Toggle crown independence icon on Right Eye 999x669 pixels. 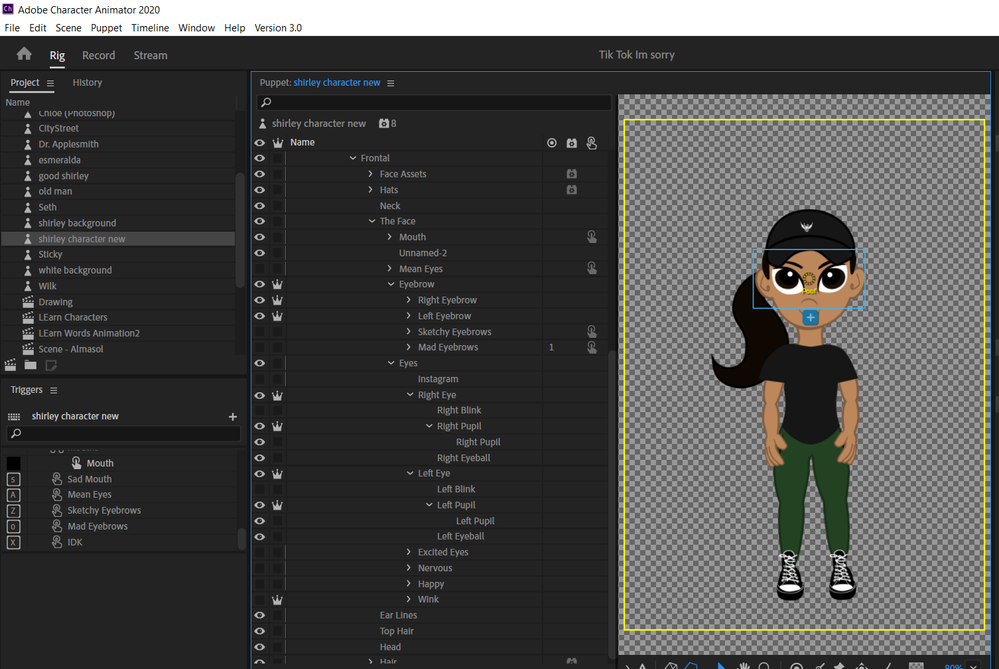[277, 395]
